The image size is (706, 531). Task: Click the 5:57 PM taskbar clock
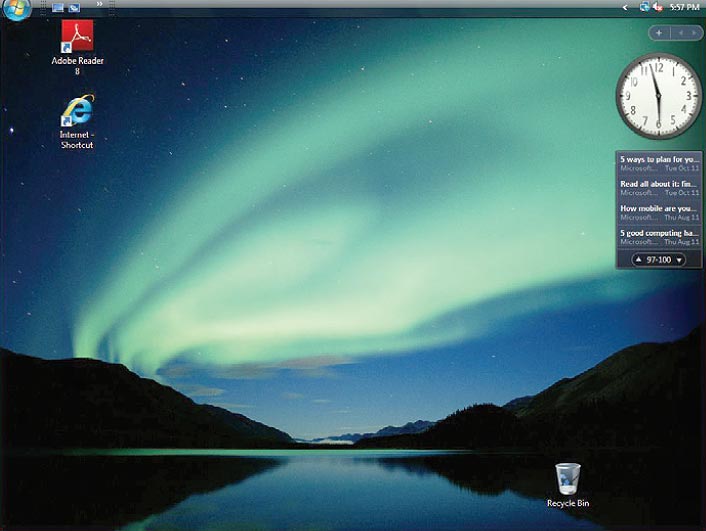[x=684, y=7]
